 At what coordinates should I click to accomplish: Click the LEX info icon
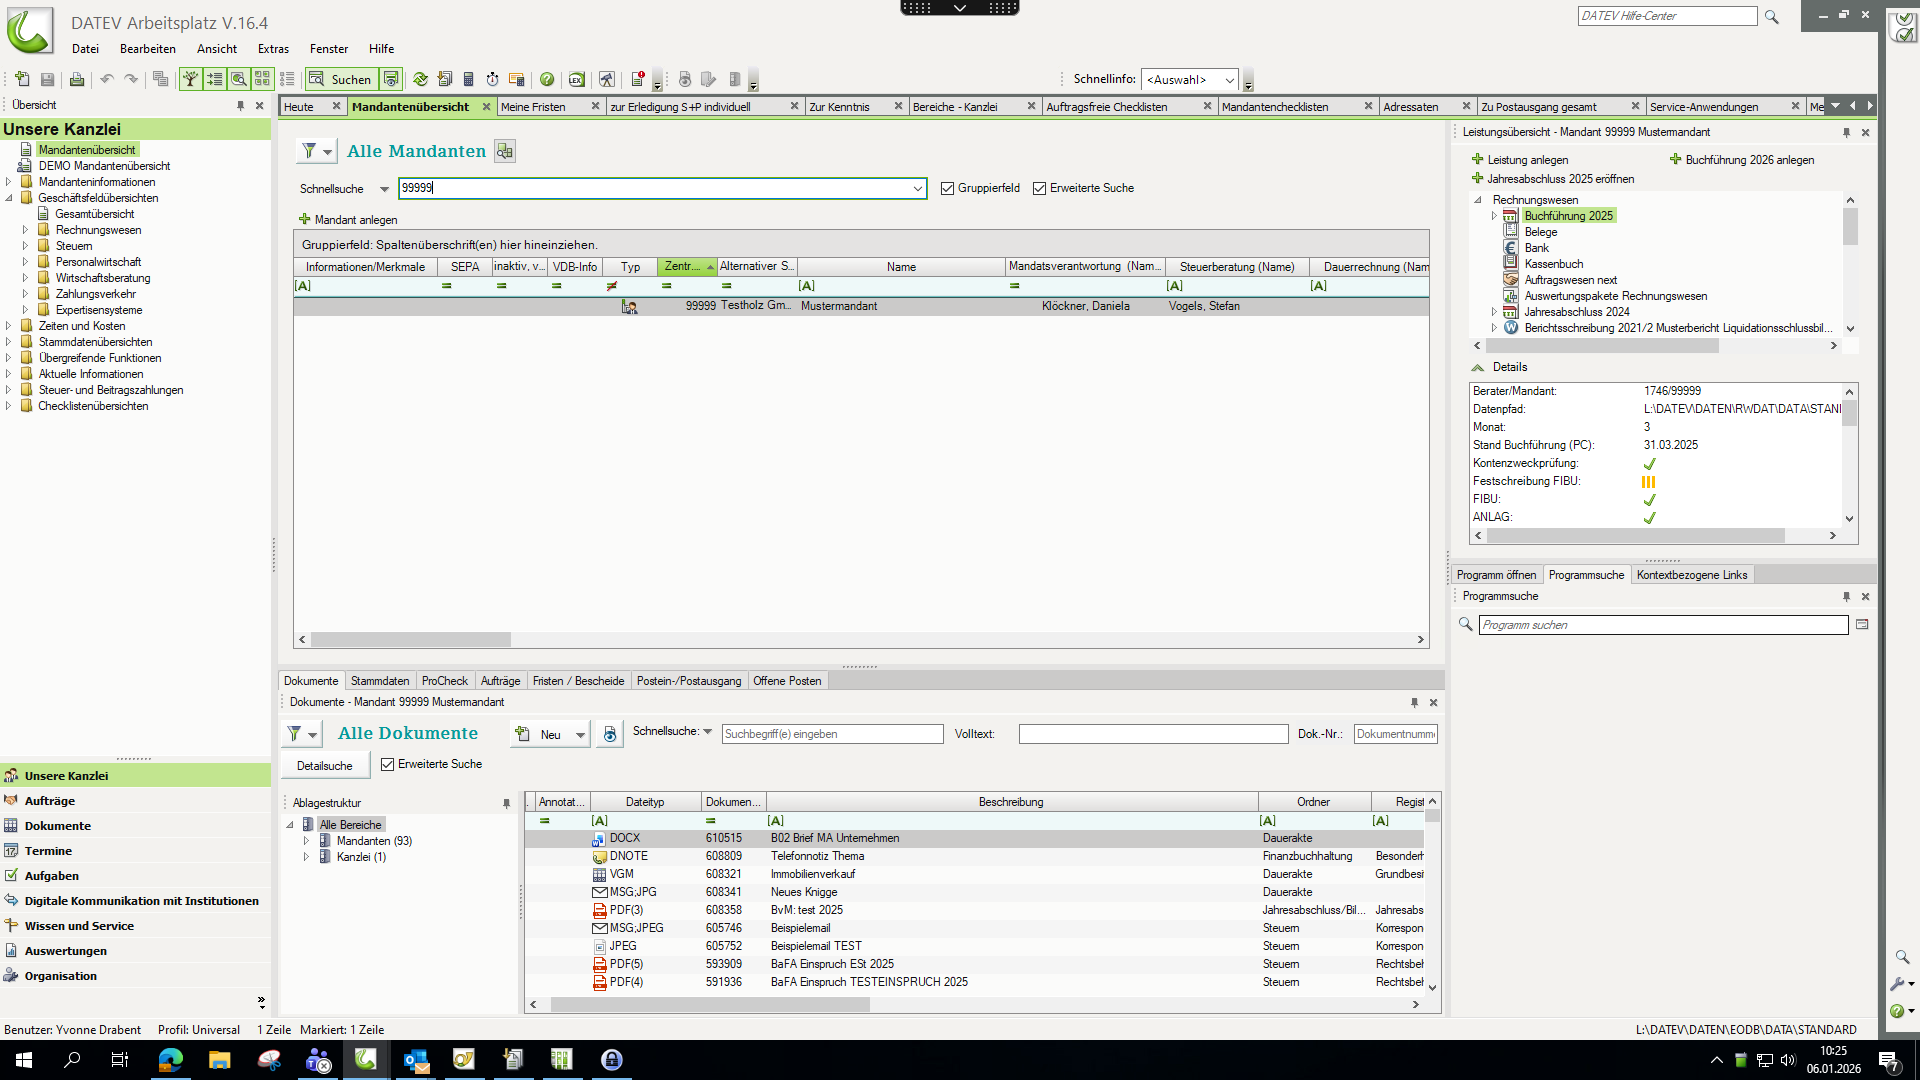coord(576,79)
